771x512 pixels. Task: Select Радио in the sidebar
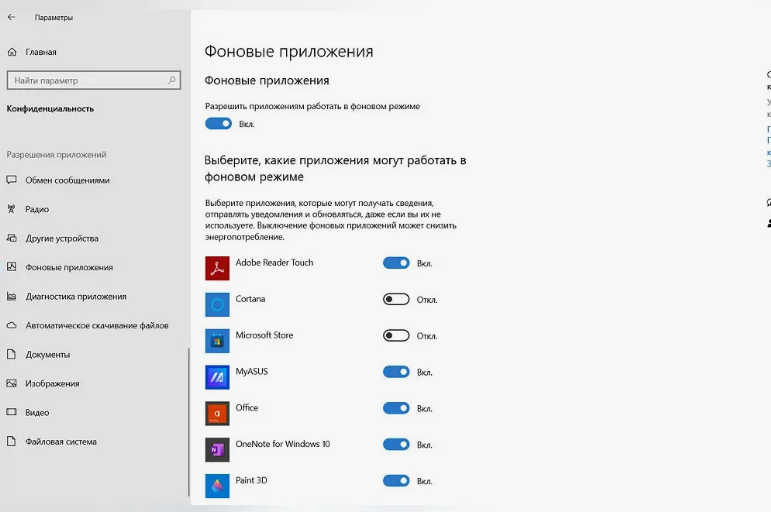[x=37, y=209]
